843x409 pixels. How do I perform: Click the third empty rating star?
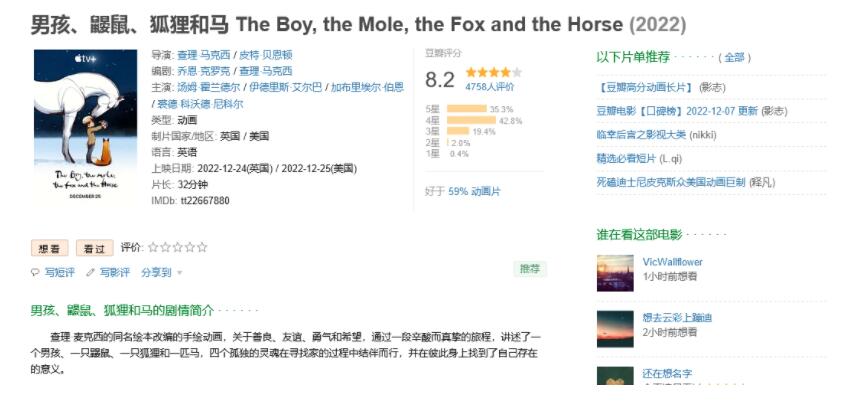point(178,247)
